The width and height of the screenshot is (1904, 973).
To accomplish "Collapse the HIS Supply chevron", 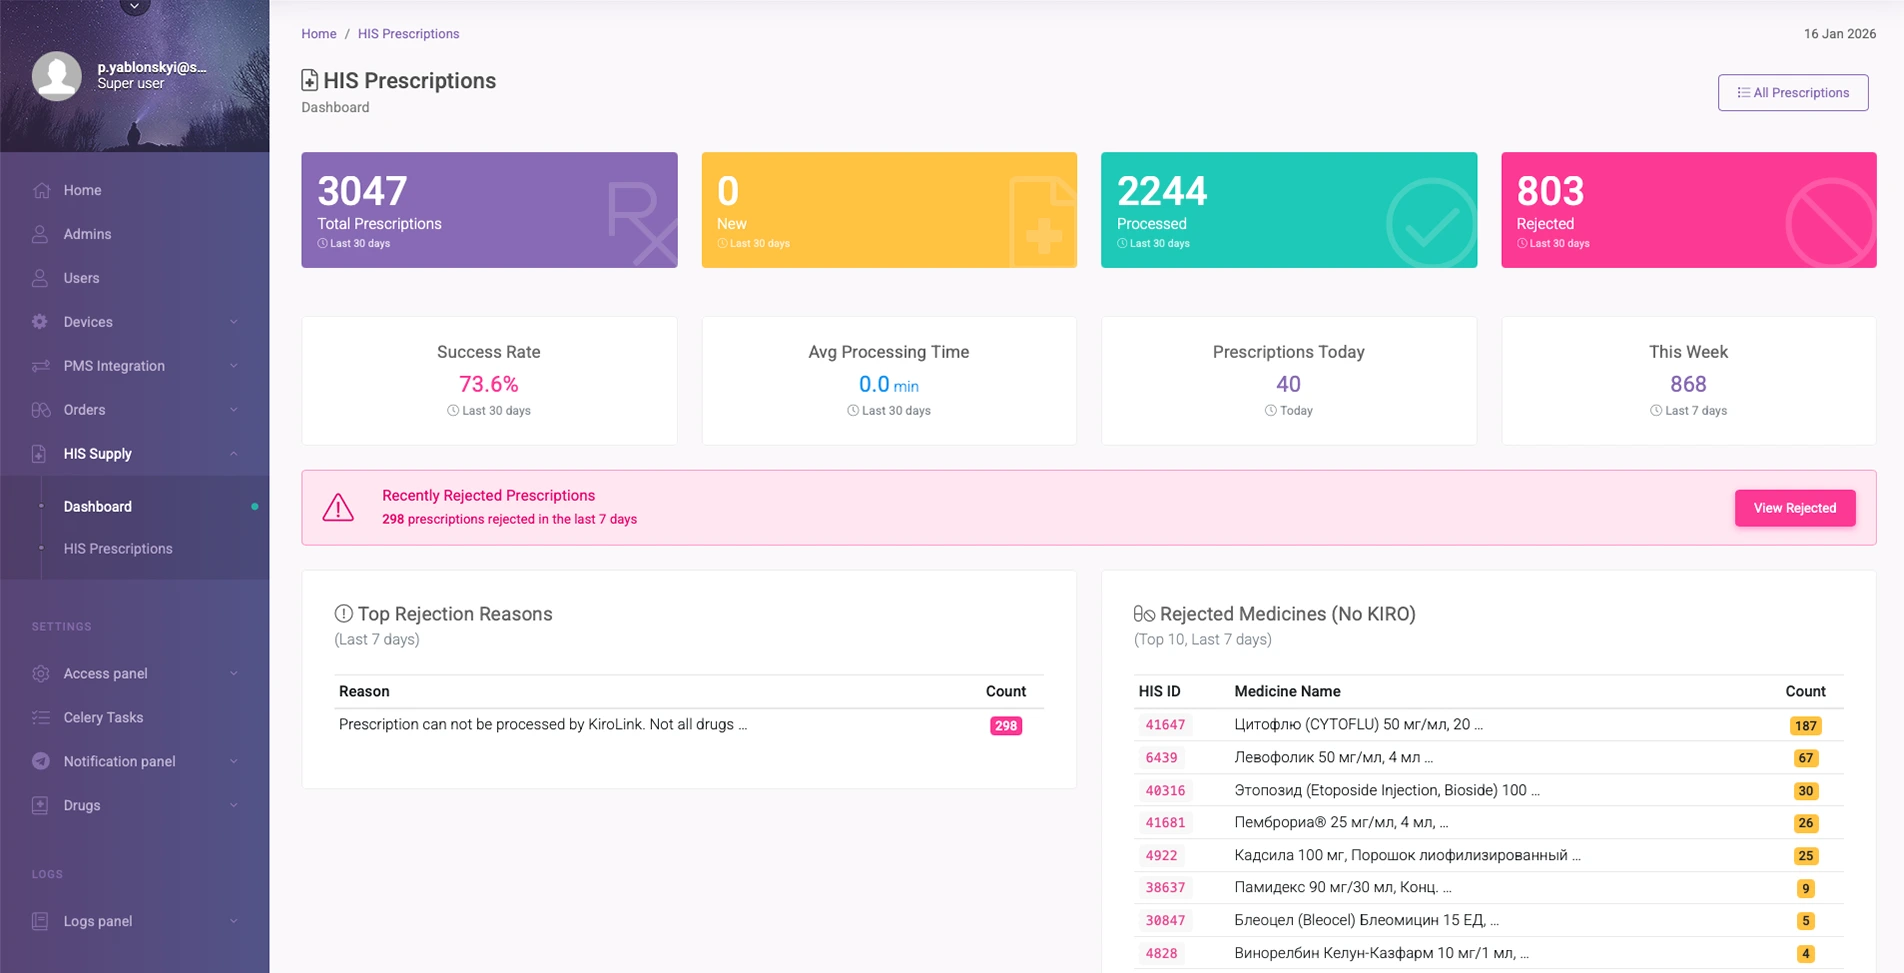I will click(234, 454).
